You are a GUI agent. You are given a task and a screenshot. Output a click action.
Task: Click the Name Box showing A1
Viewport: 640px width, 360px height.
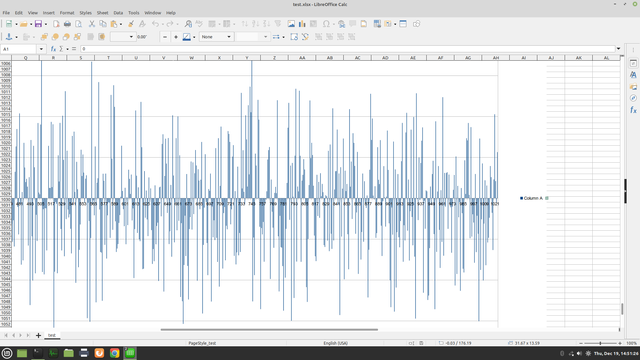pos(19,49)
